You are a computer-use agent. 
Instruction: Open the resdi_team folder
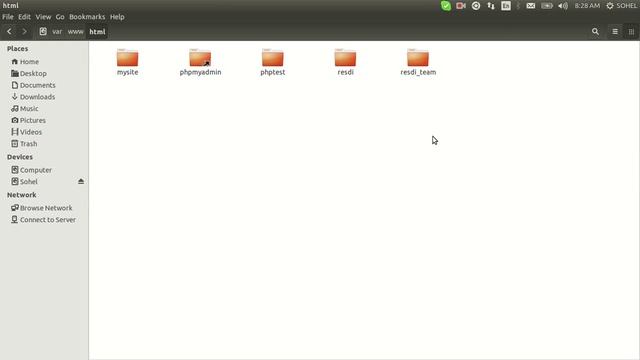point(418,62)
